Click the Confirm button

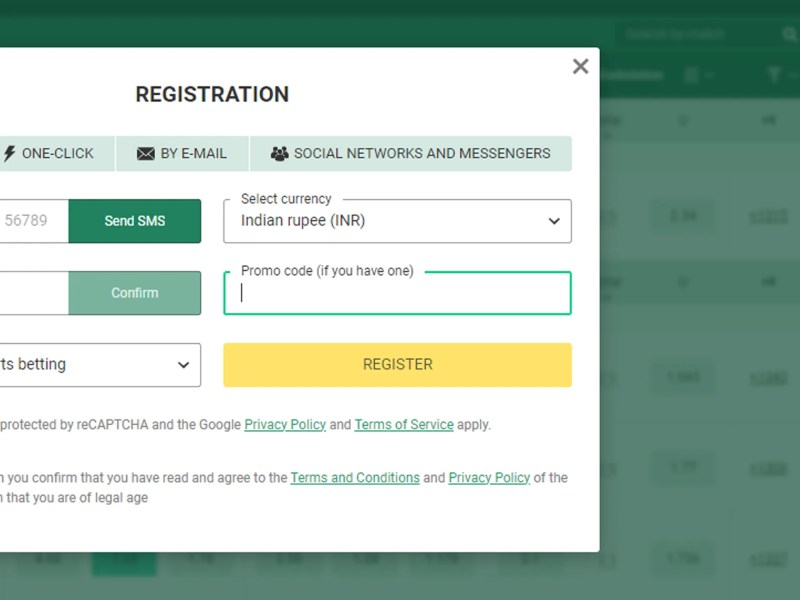[135, 293]
